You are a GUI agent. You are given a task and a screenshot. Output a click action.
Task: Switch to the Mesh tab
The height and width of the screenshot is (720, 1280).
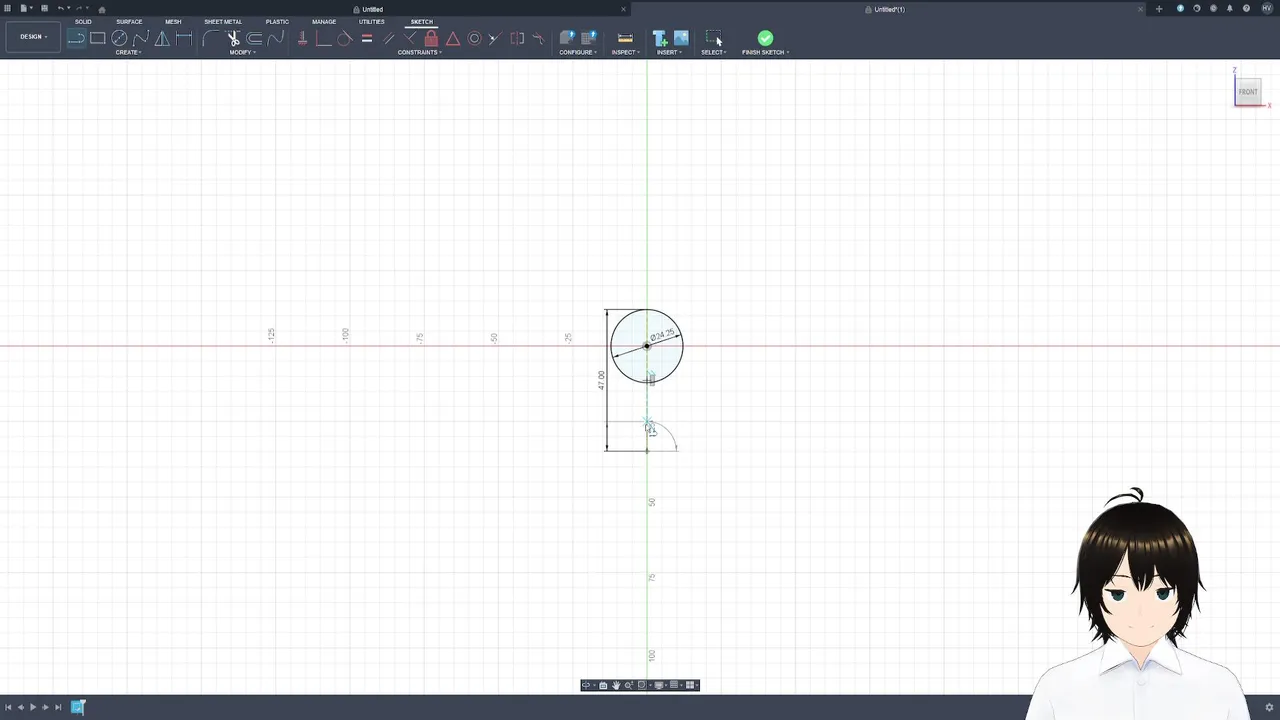(x=173, y=22)
